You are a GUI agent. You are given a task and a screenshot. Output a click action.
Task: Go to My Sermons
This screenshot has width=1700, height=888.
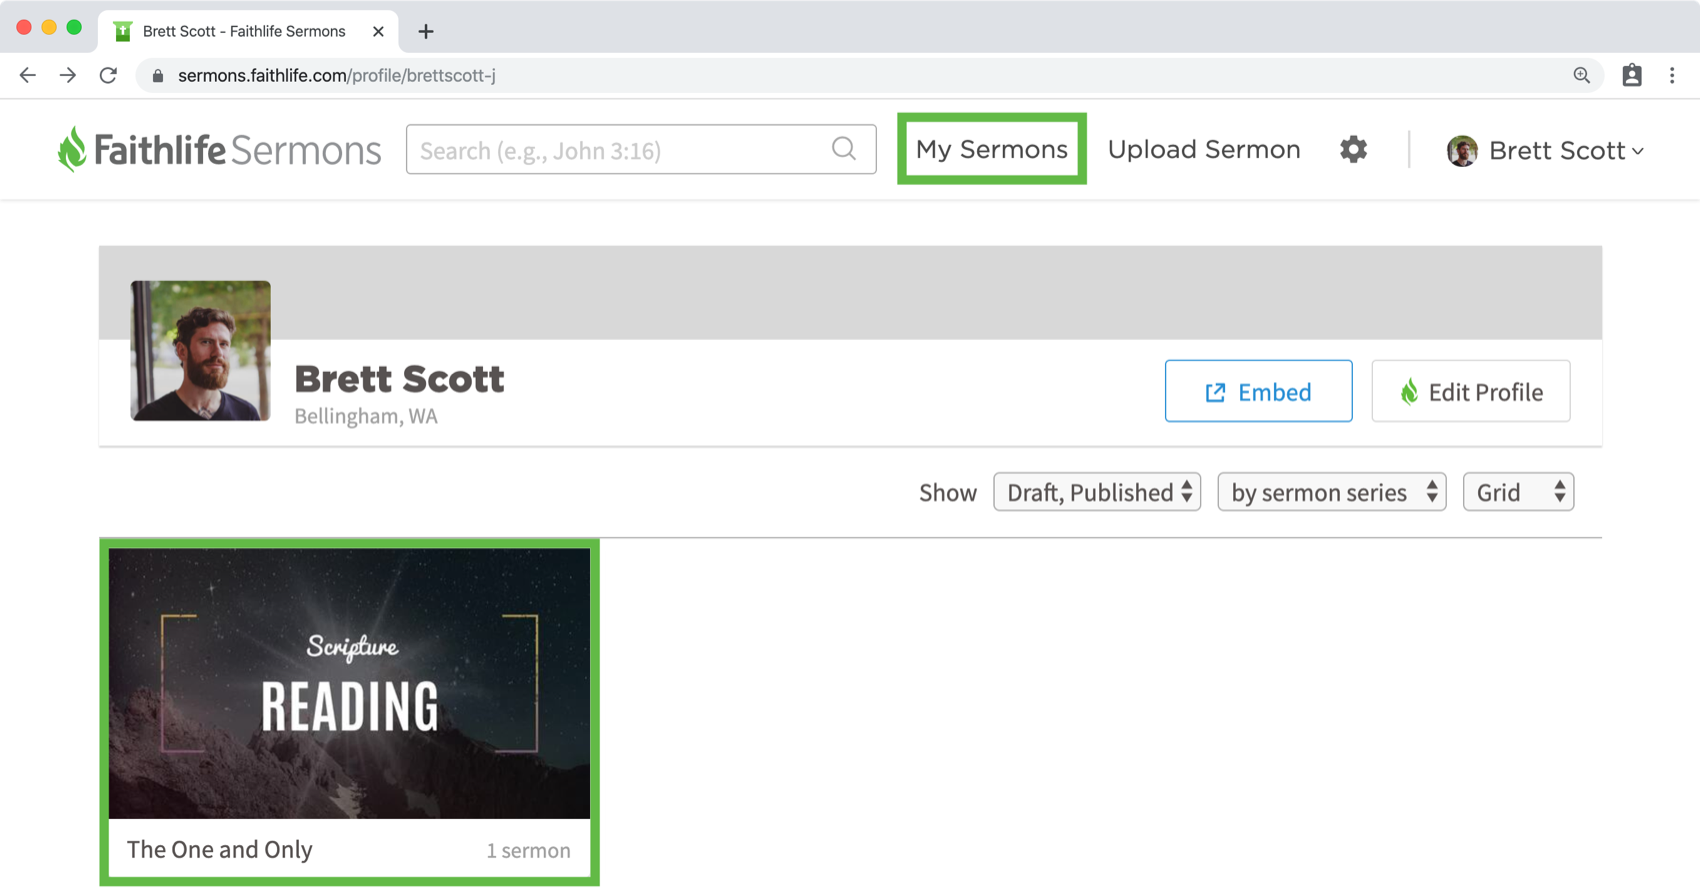992,149
